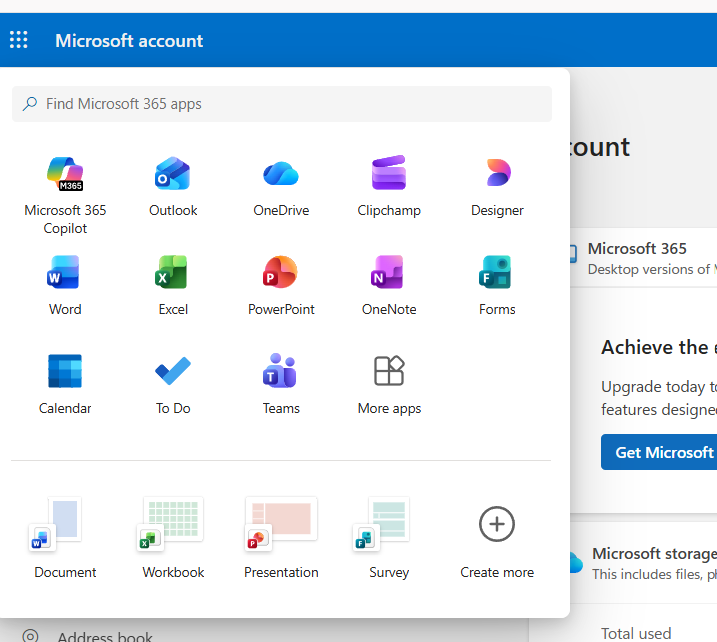Click the Address book sidebar icon

(30, 636)
